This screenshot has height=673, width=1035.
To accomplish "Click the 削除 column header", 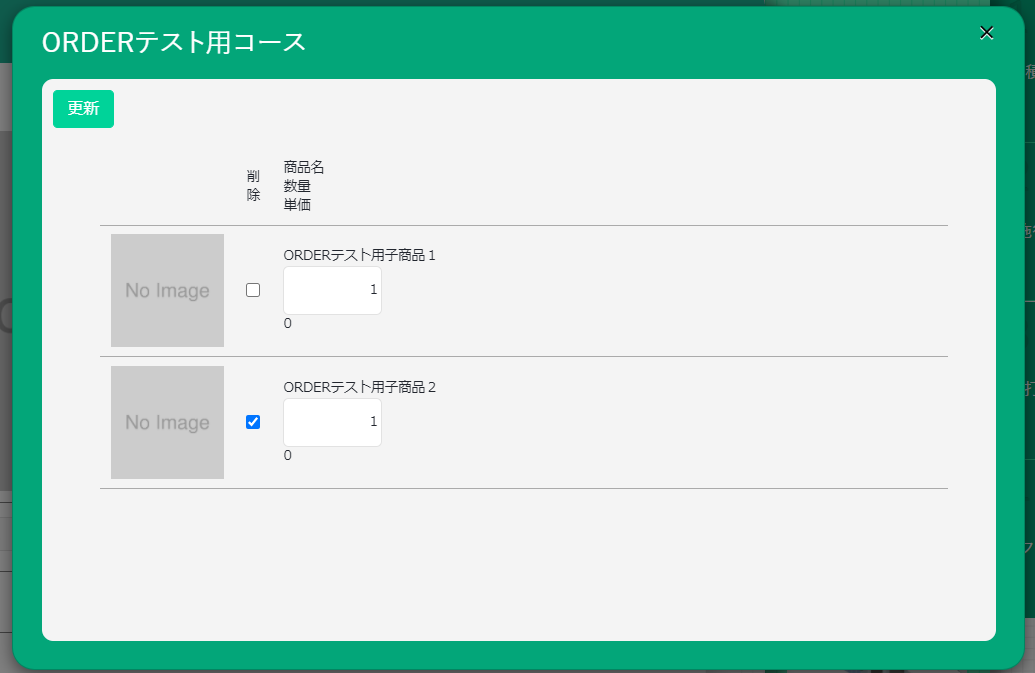I will coord(253,186).
